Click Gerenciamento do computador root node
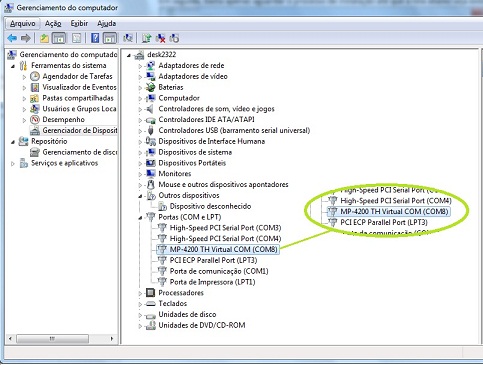 [x=68, y=54]
